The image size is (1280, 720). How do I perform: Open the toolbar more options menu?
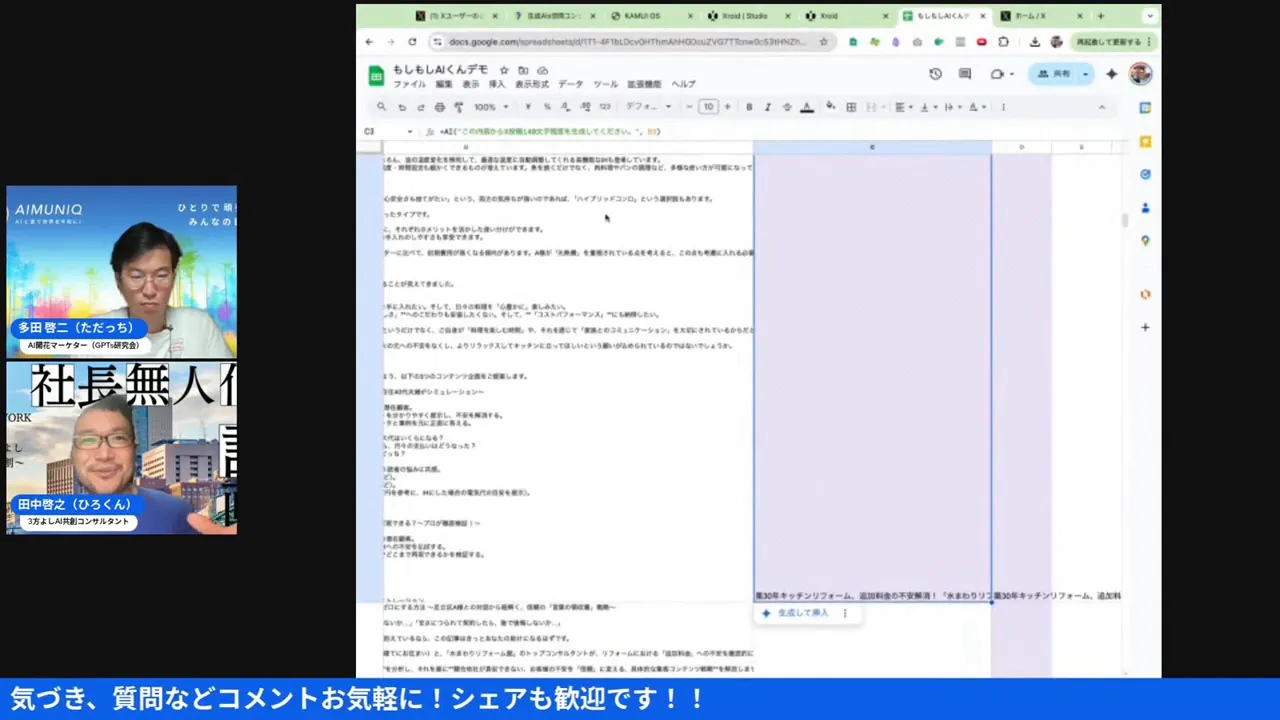[x=1003, y=107]
